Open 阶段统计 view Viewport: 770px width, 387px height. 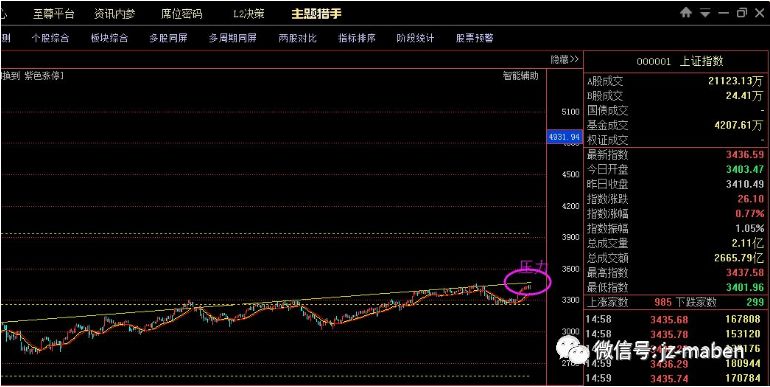pyautogui.click(x=415, y=38)
